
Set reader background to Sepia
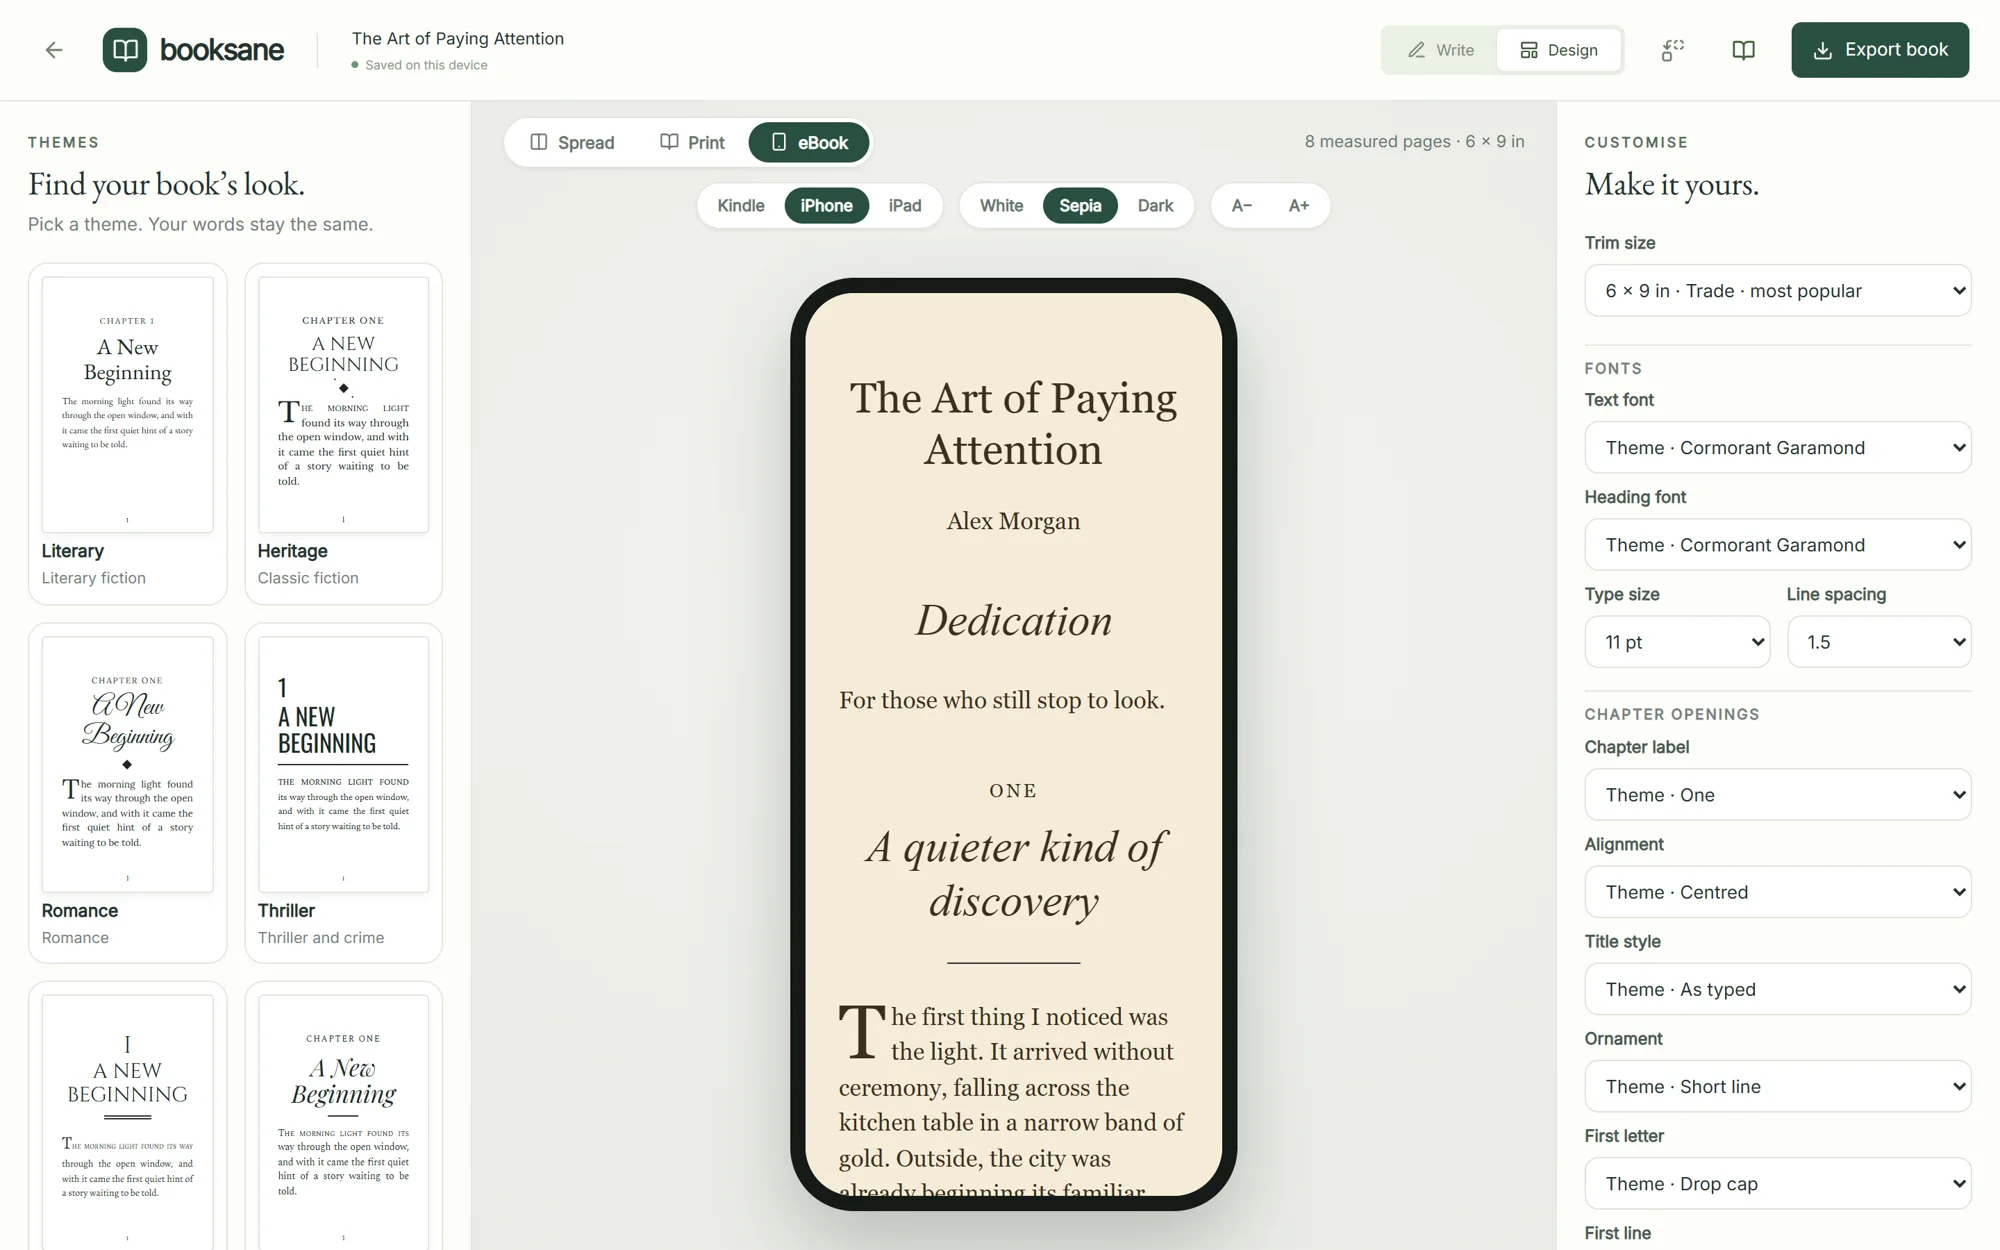click(x=1080, y=205)
